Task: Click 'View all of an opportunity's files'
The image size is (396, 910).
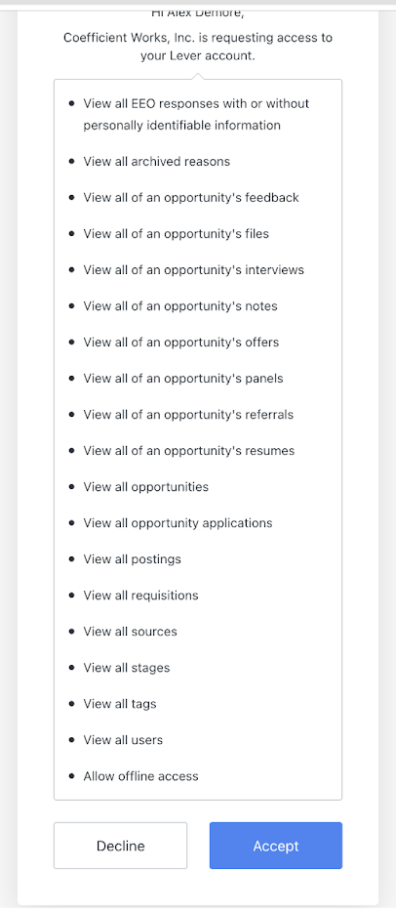Action: click(x=176, y=234)
